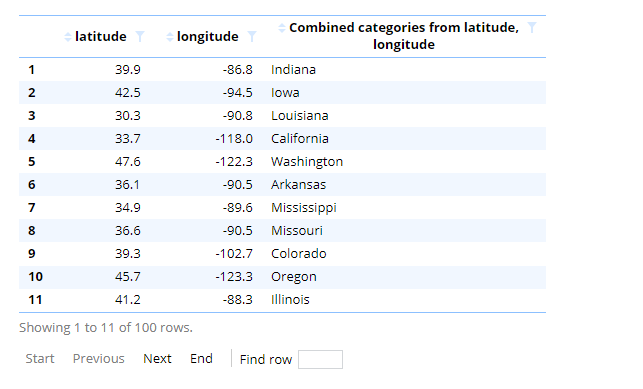Sort by Combined categories column arrows
The height and width of the screenshot is (389, 643).
(281, 28)
